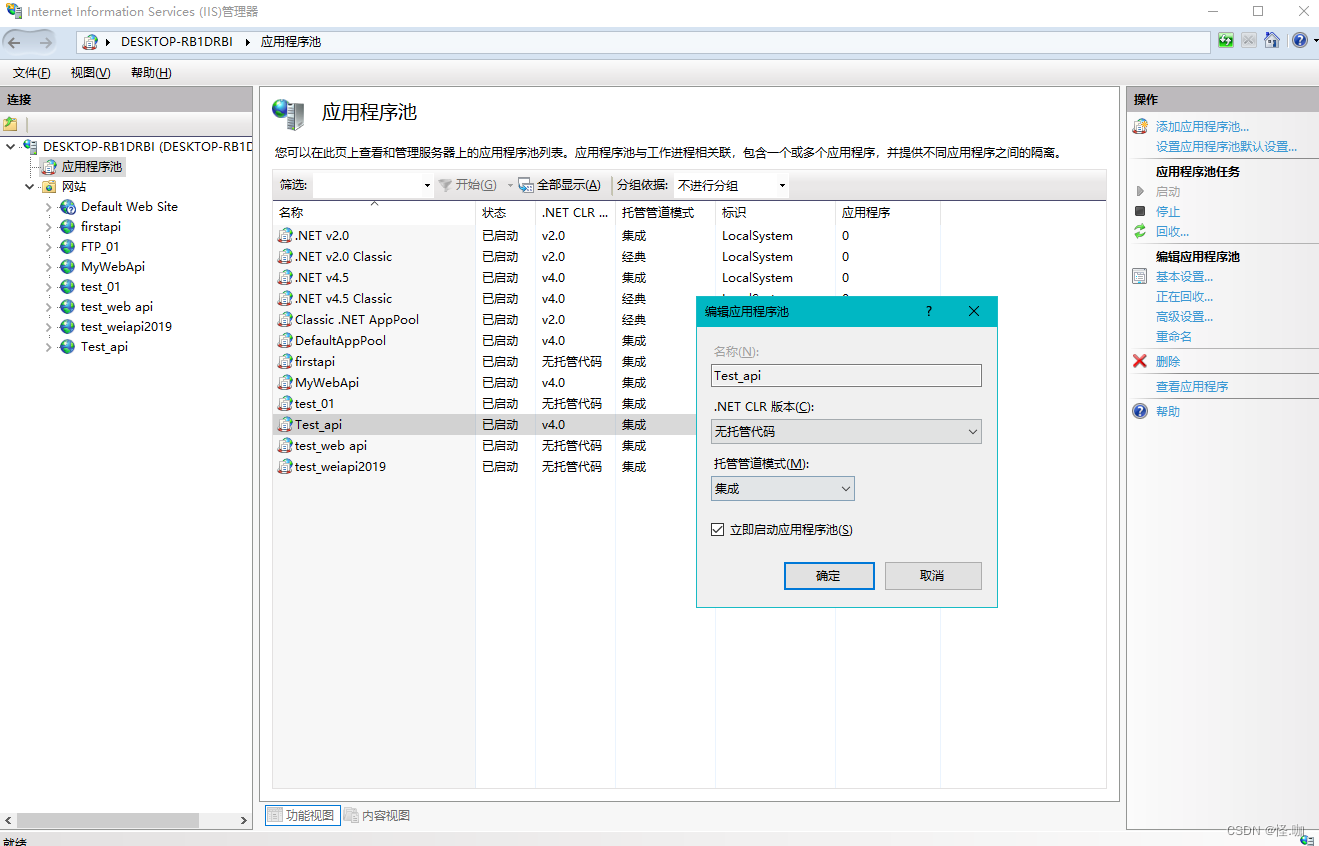Open the .NET CLR 版本 dropdown

pos(846,431)
